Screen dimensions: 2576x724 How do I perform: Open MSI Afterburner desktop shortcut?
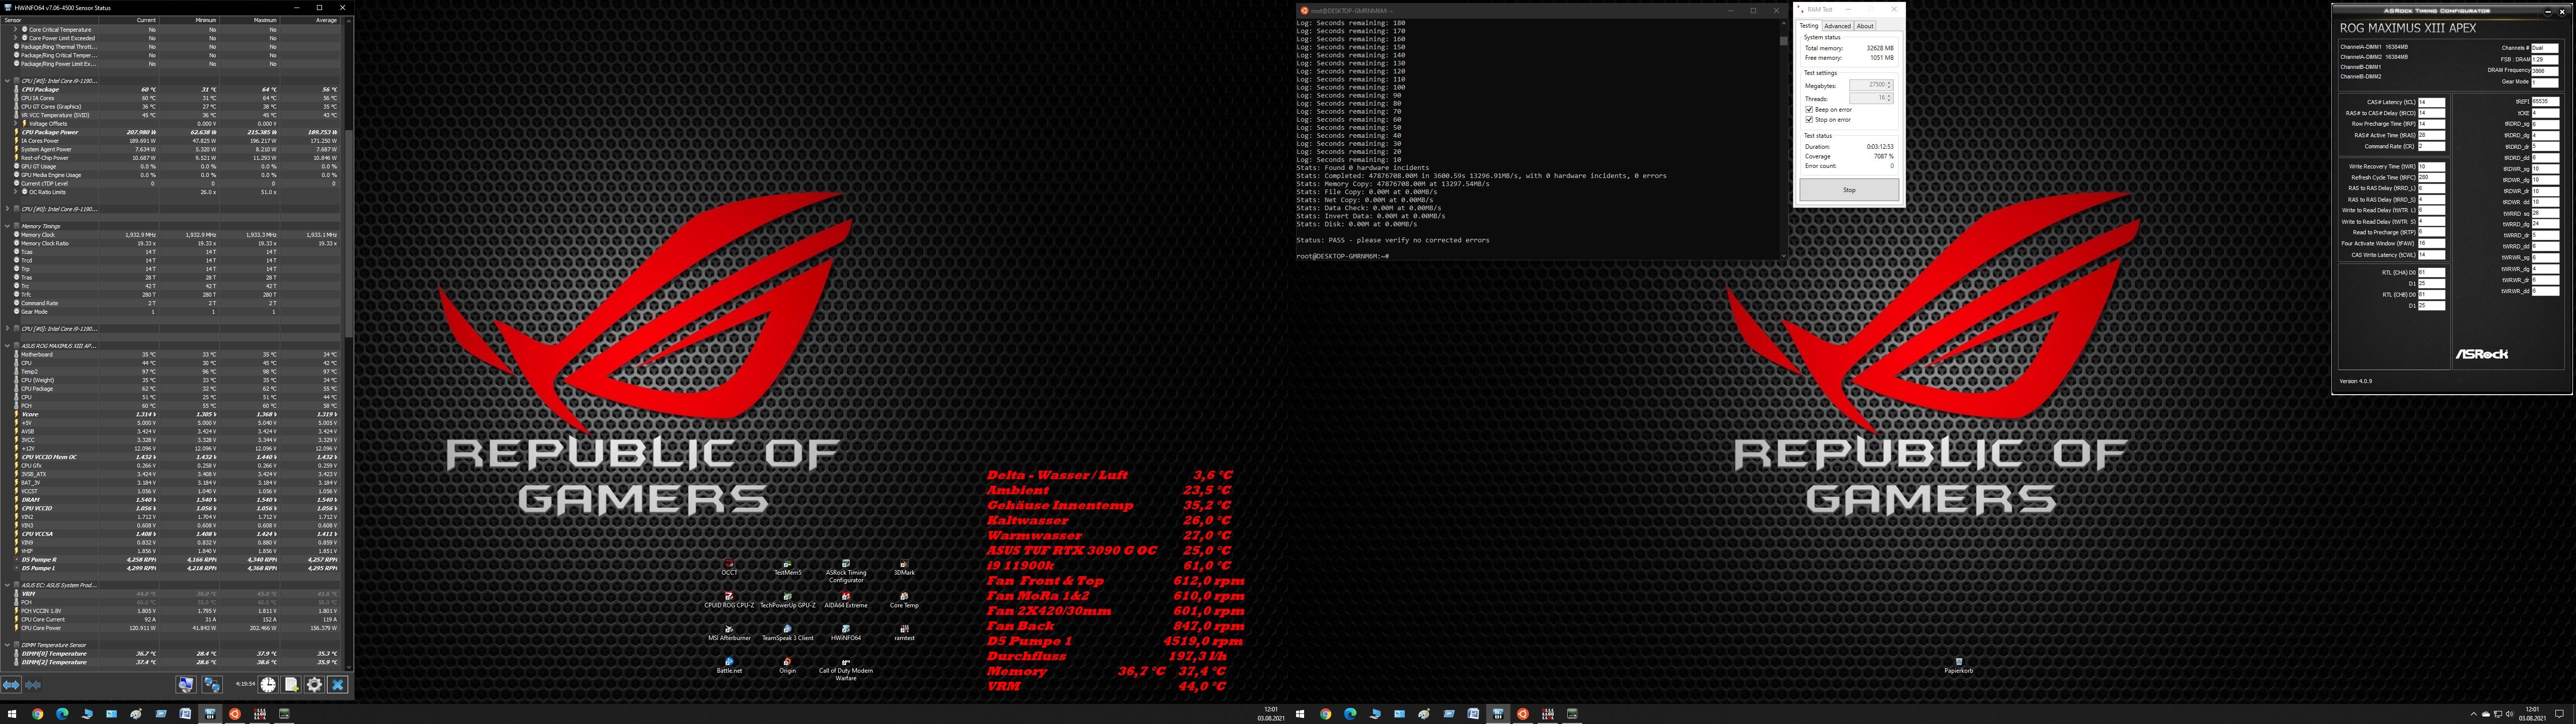(729, 633)
